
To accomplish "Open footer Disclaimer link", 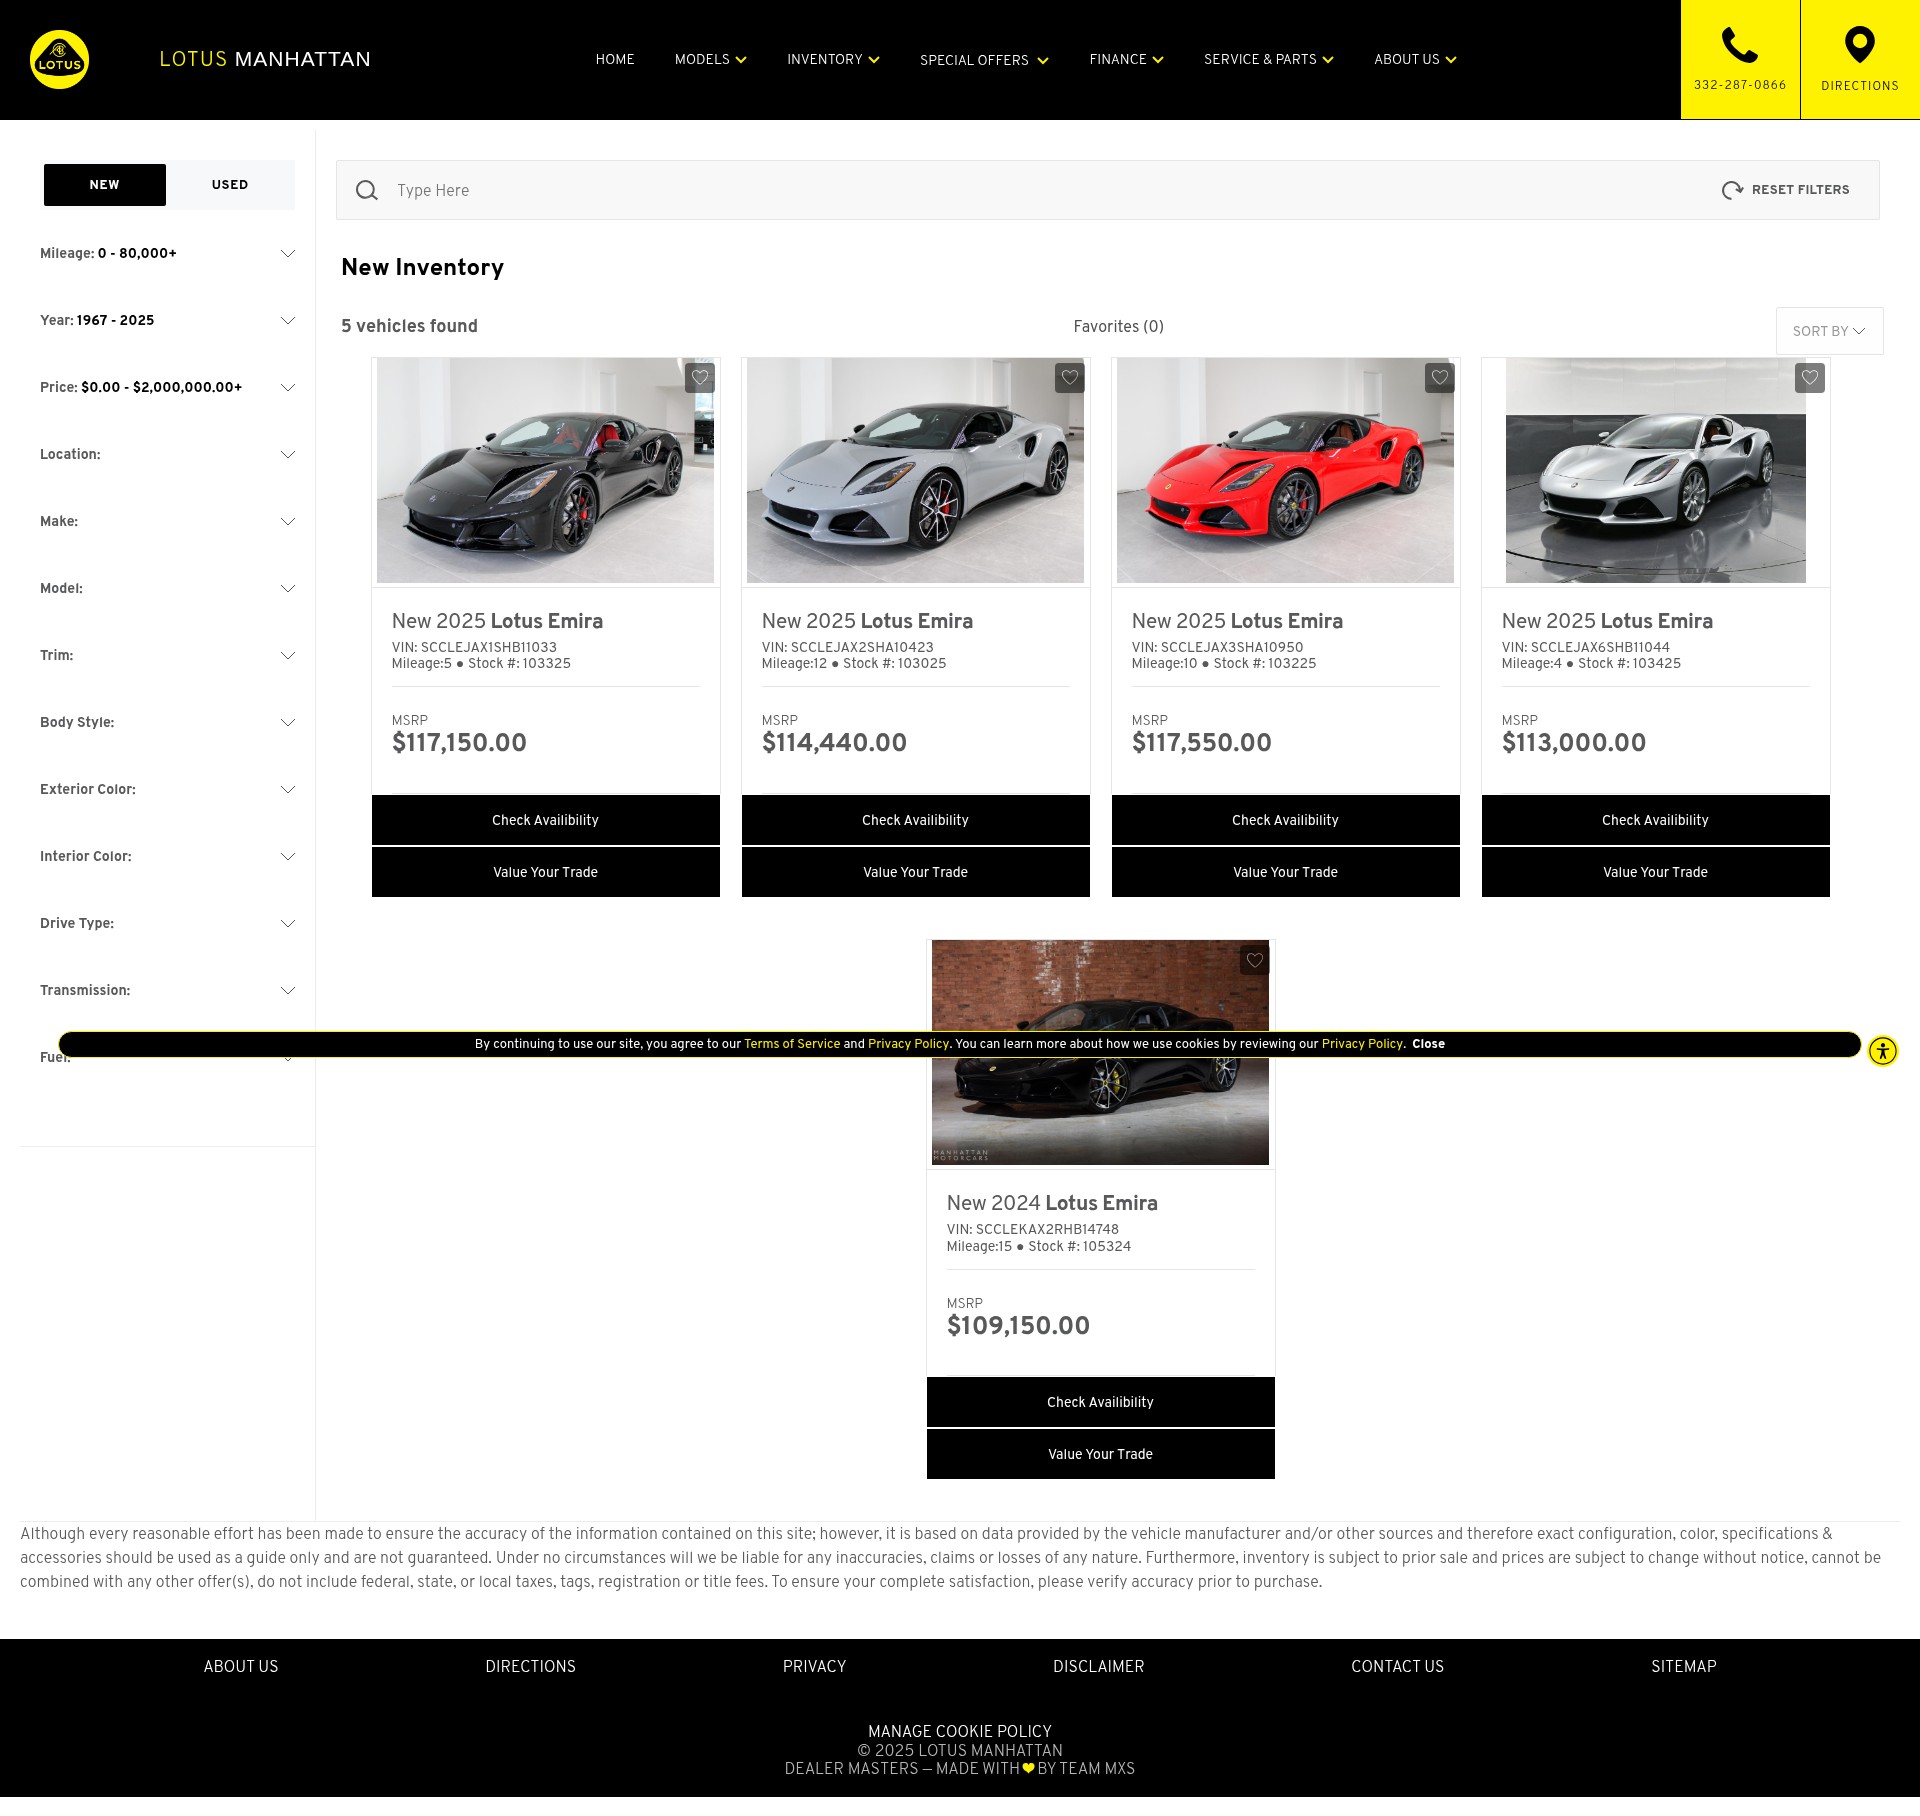I will pyautogui.click(x=1098, y=1666).
